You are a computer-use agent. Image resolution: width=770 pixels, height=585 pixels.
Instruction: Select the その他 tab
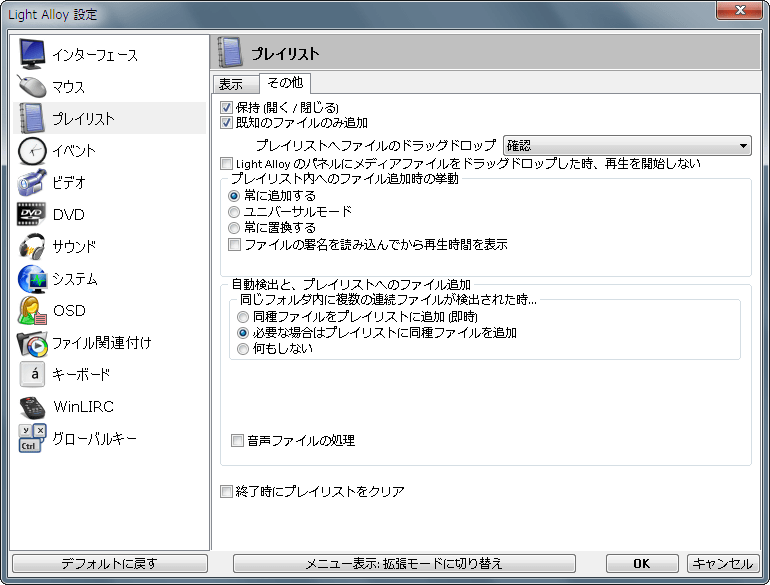click(x=285, y=83)
